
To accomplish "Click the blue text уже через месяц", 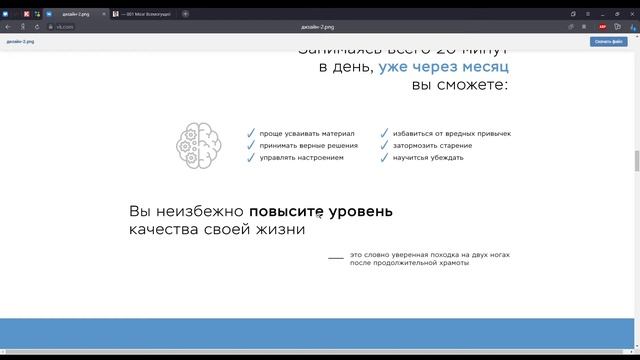I will (444, 67).
